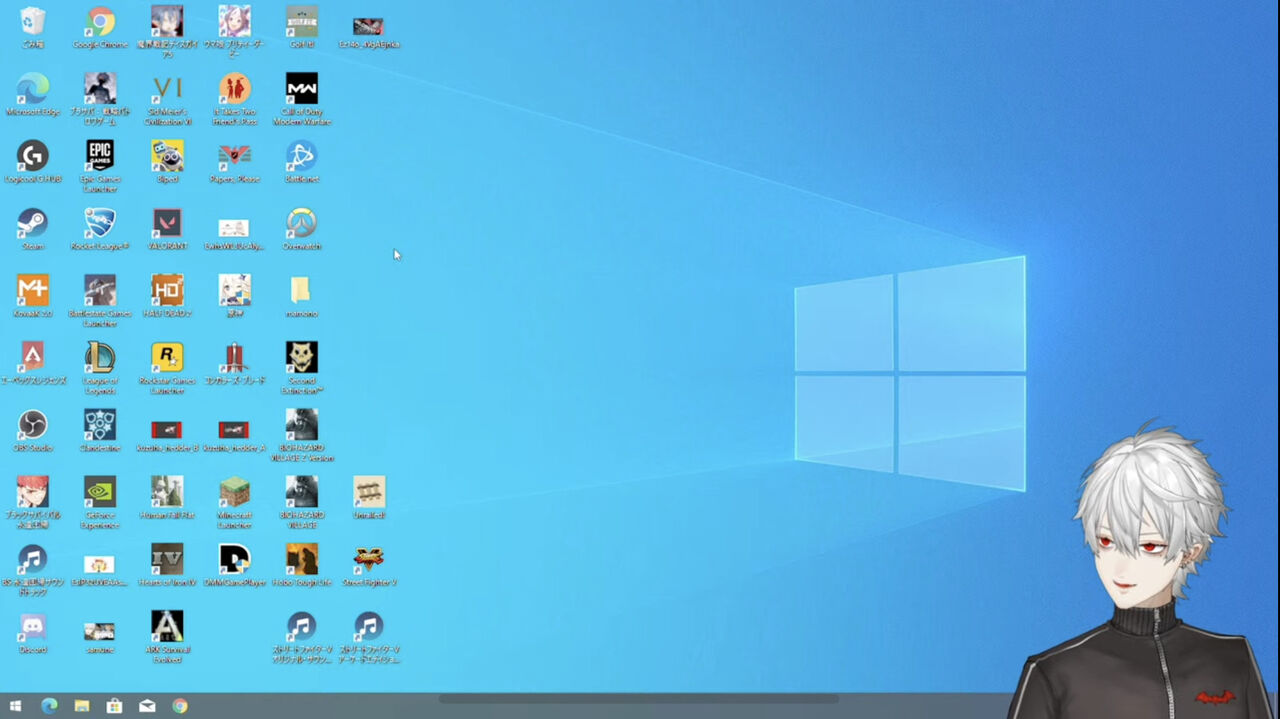Open the Logicool G HUB shortcut
The height and width of the screenshot is (719, 1280).
[32, 156]
